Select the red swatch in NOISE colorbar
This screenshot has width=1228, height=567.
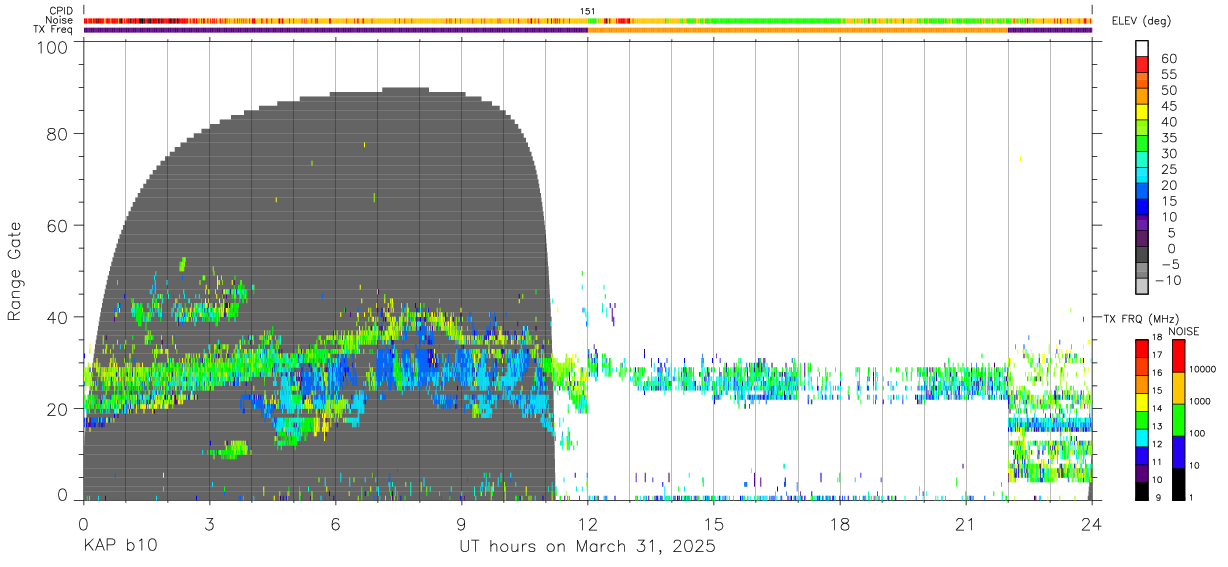pyautogui.click(x=1179, y=356)
